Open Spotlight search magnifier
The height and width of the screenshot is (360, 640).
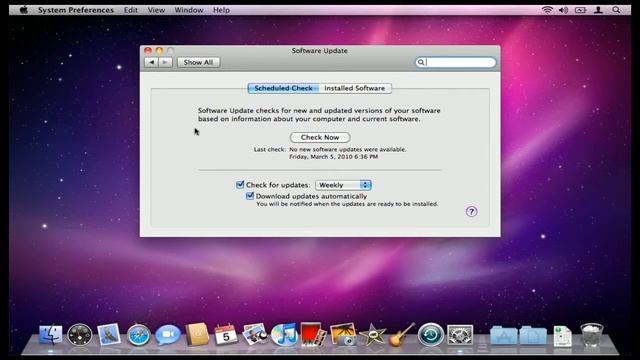point(616,10)
